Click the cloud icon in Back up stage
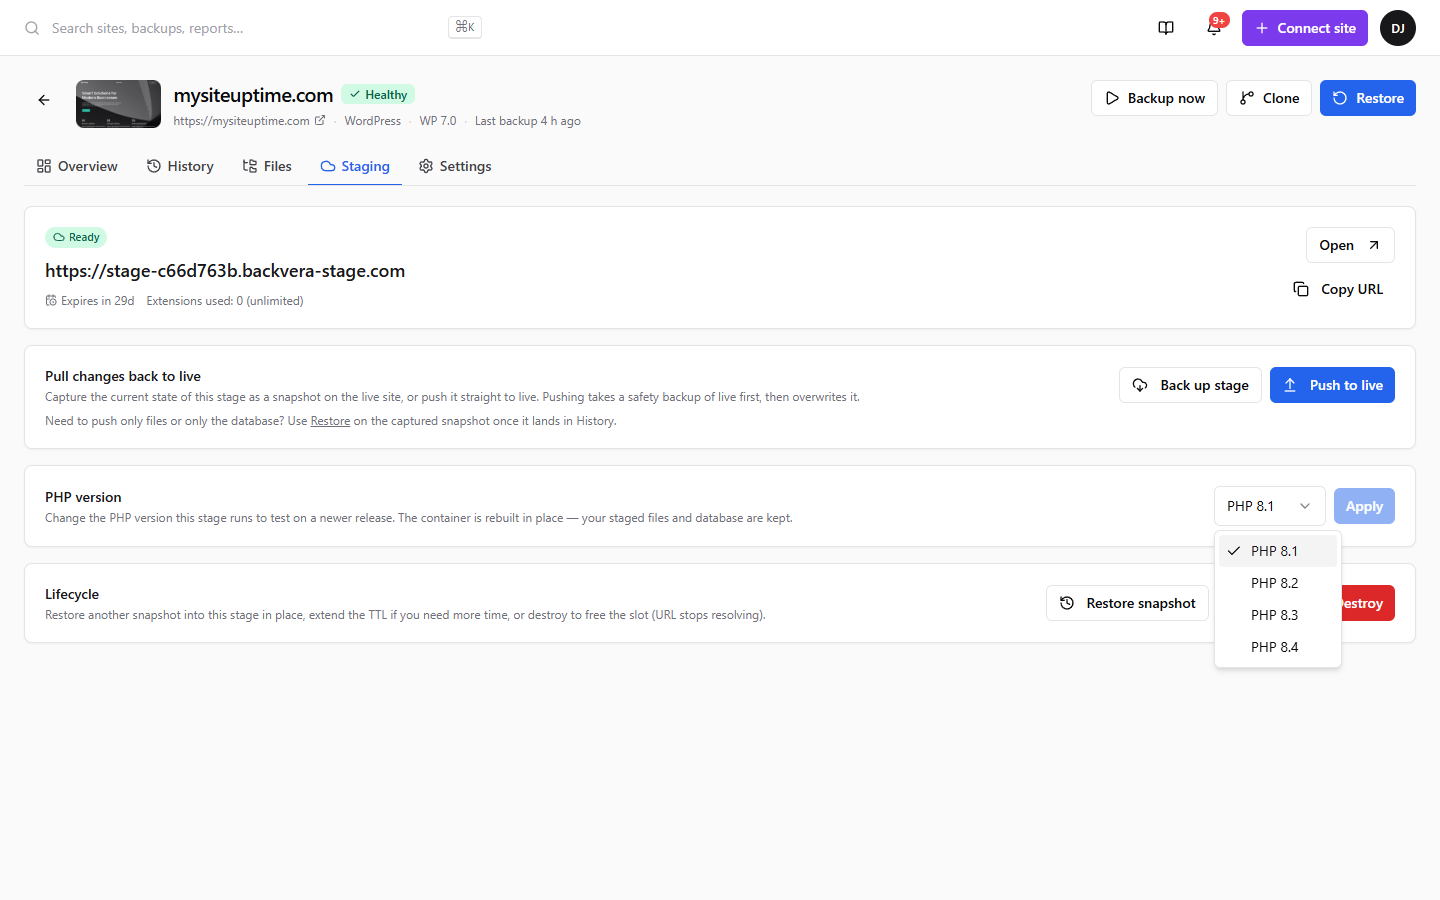The image size is (1440, 900). click(1140, 385)
